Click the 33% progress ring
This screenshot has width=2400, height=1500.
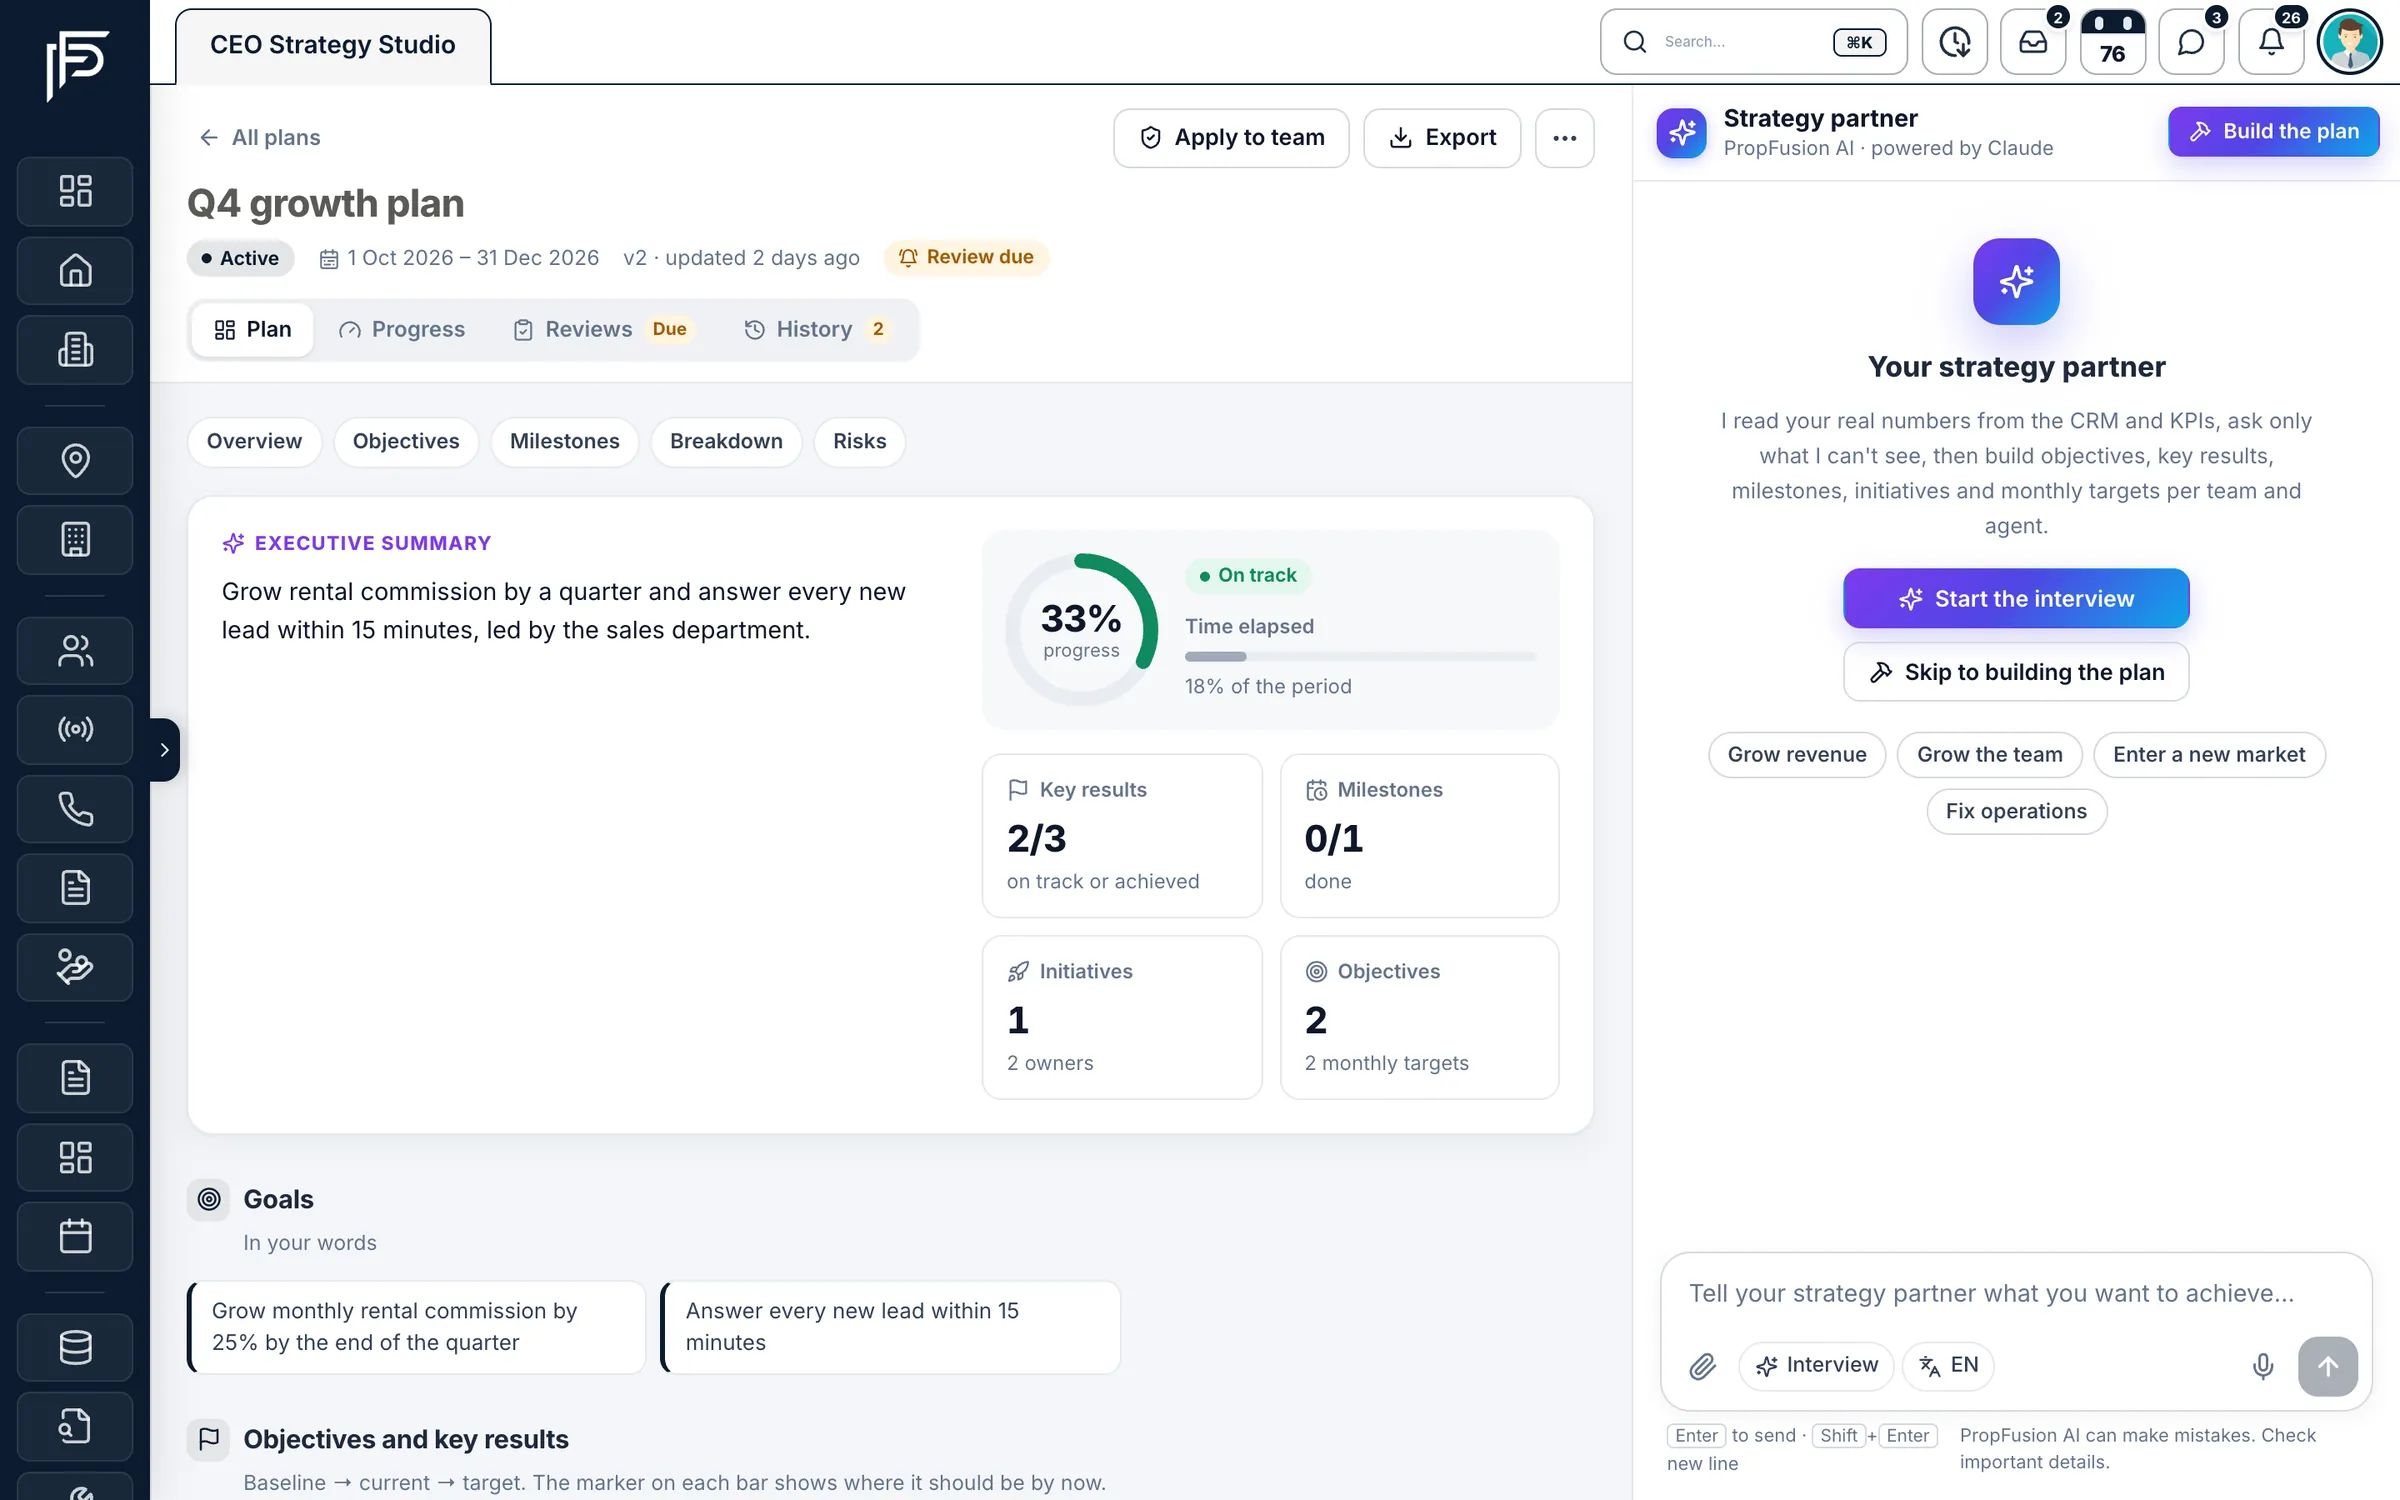pyautogui.click(x=1081, y=629)
